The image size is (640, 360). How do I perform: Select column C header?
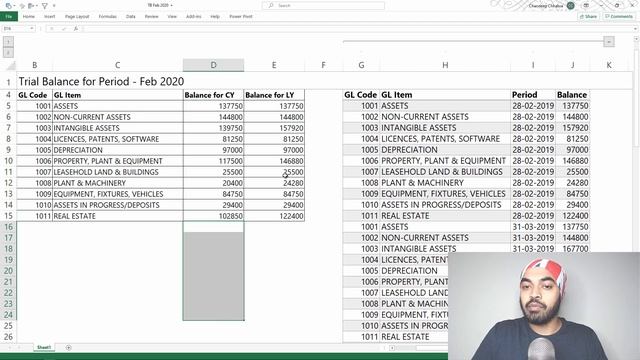[x=118, y=65]
